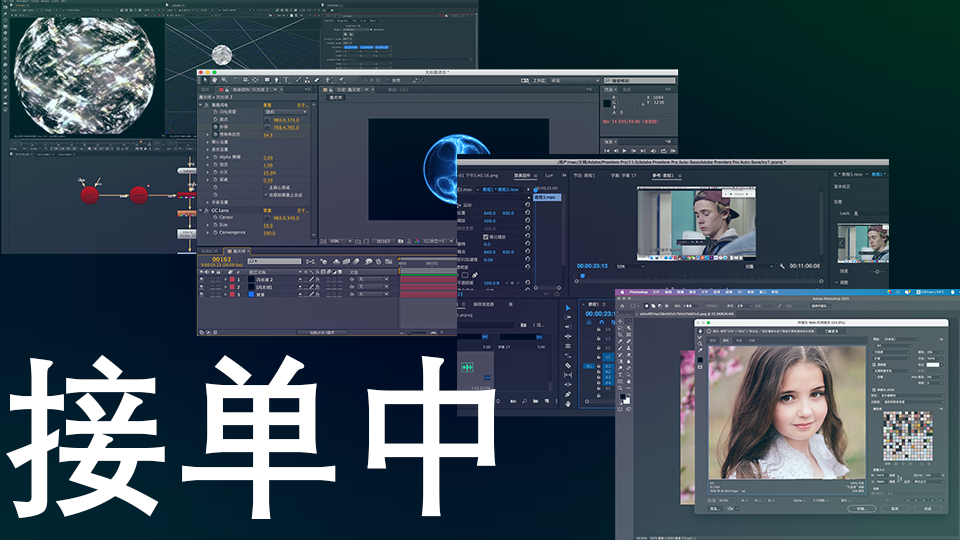Expand the Size property under CC Lens
Image resolution: width=960 pixels, height=540 pixels.
tap(208, 225)
